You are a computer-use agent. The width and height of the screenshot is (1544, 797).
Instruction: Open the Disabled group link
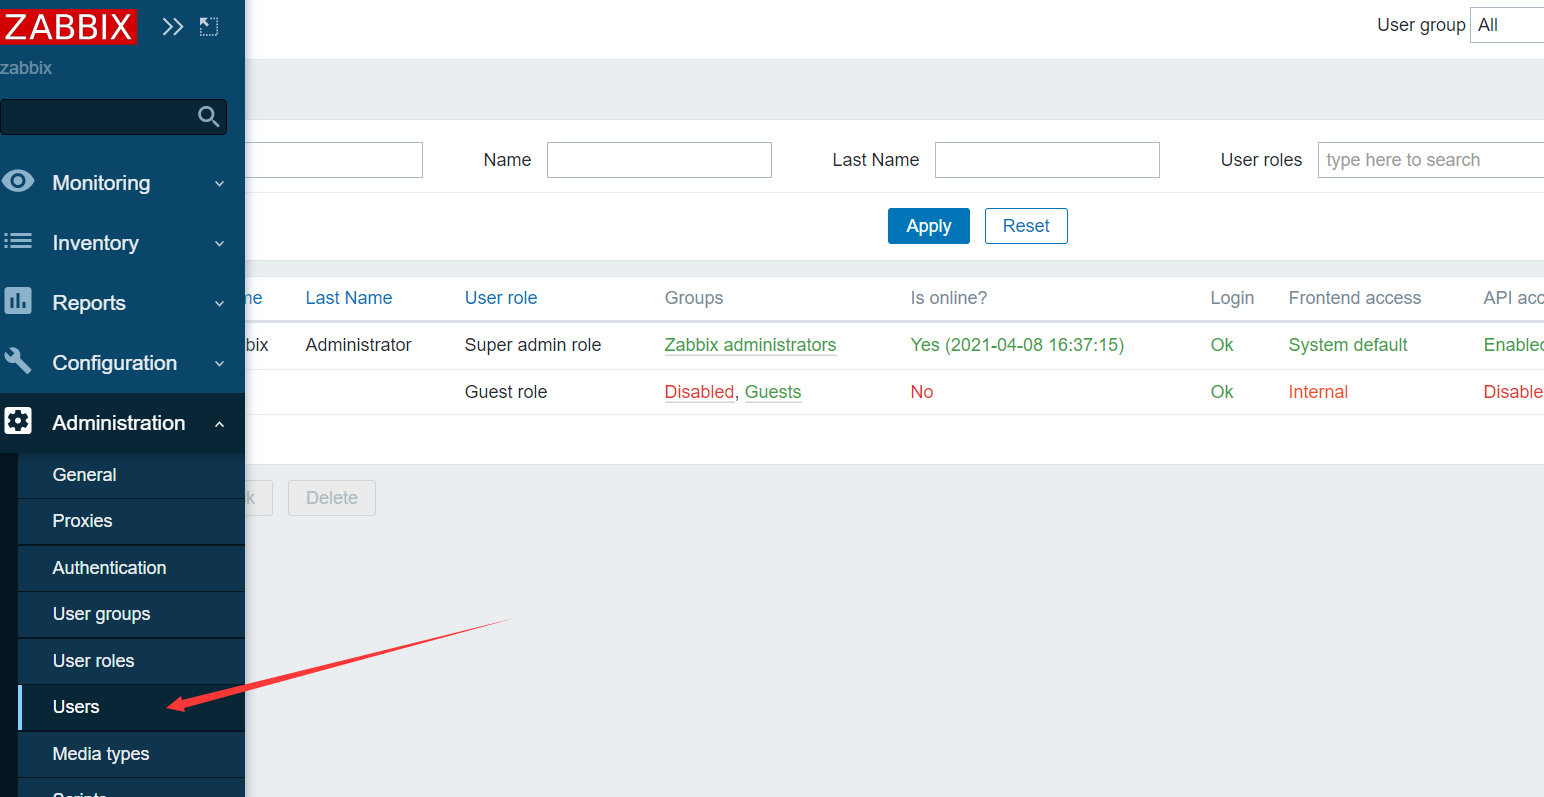point(699,392)
